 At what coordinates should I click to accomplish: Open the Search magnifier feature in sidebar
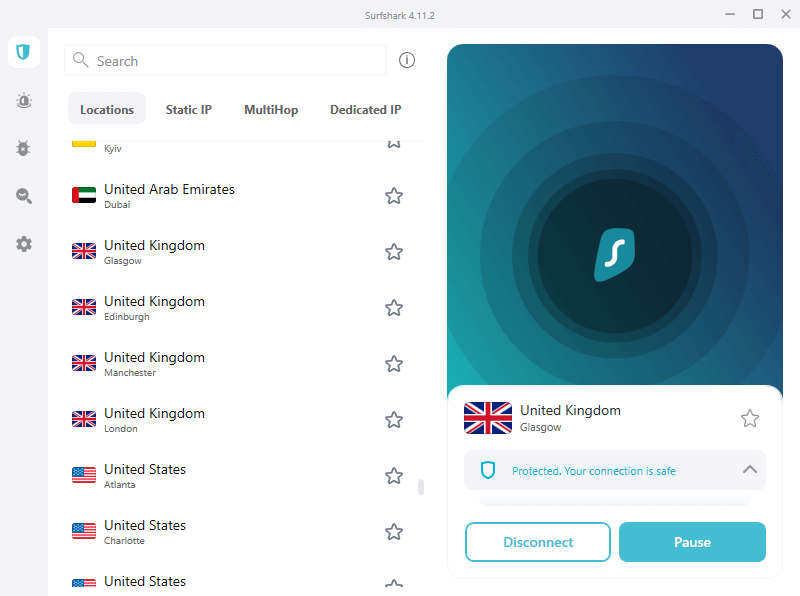point(23,196)
